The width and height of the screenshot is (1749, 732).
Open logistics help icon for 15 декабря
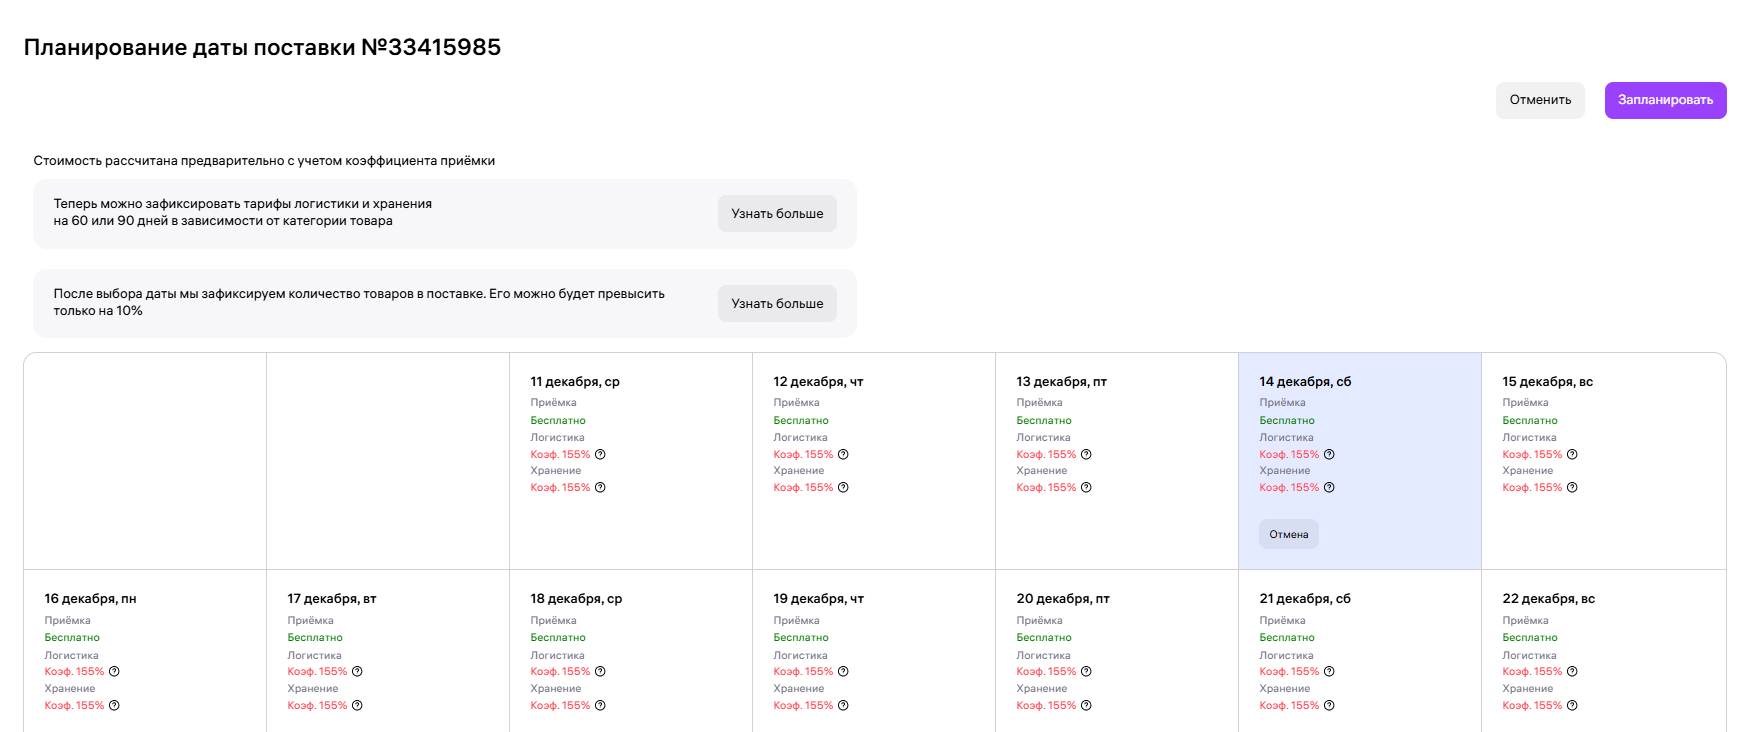(x=1572, y=455)
